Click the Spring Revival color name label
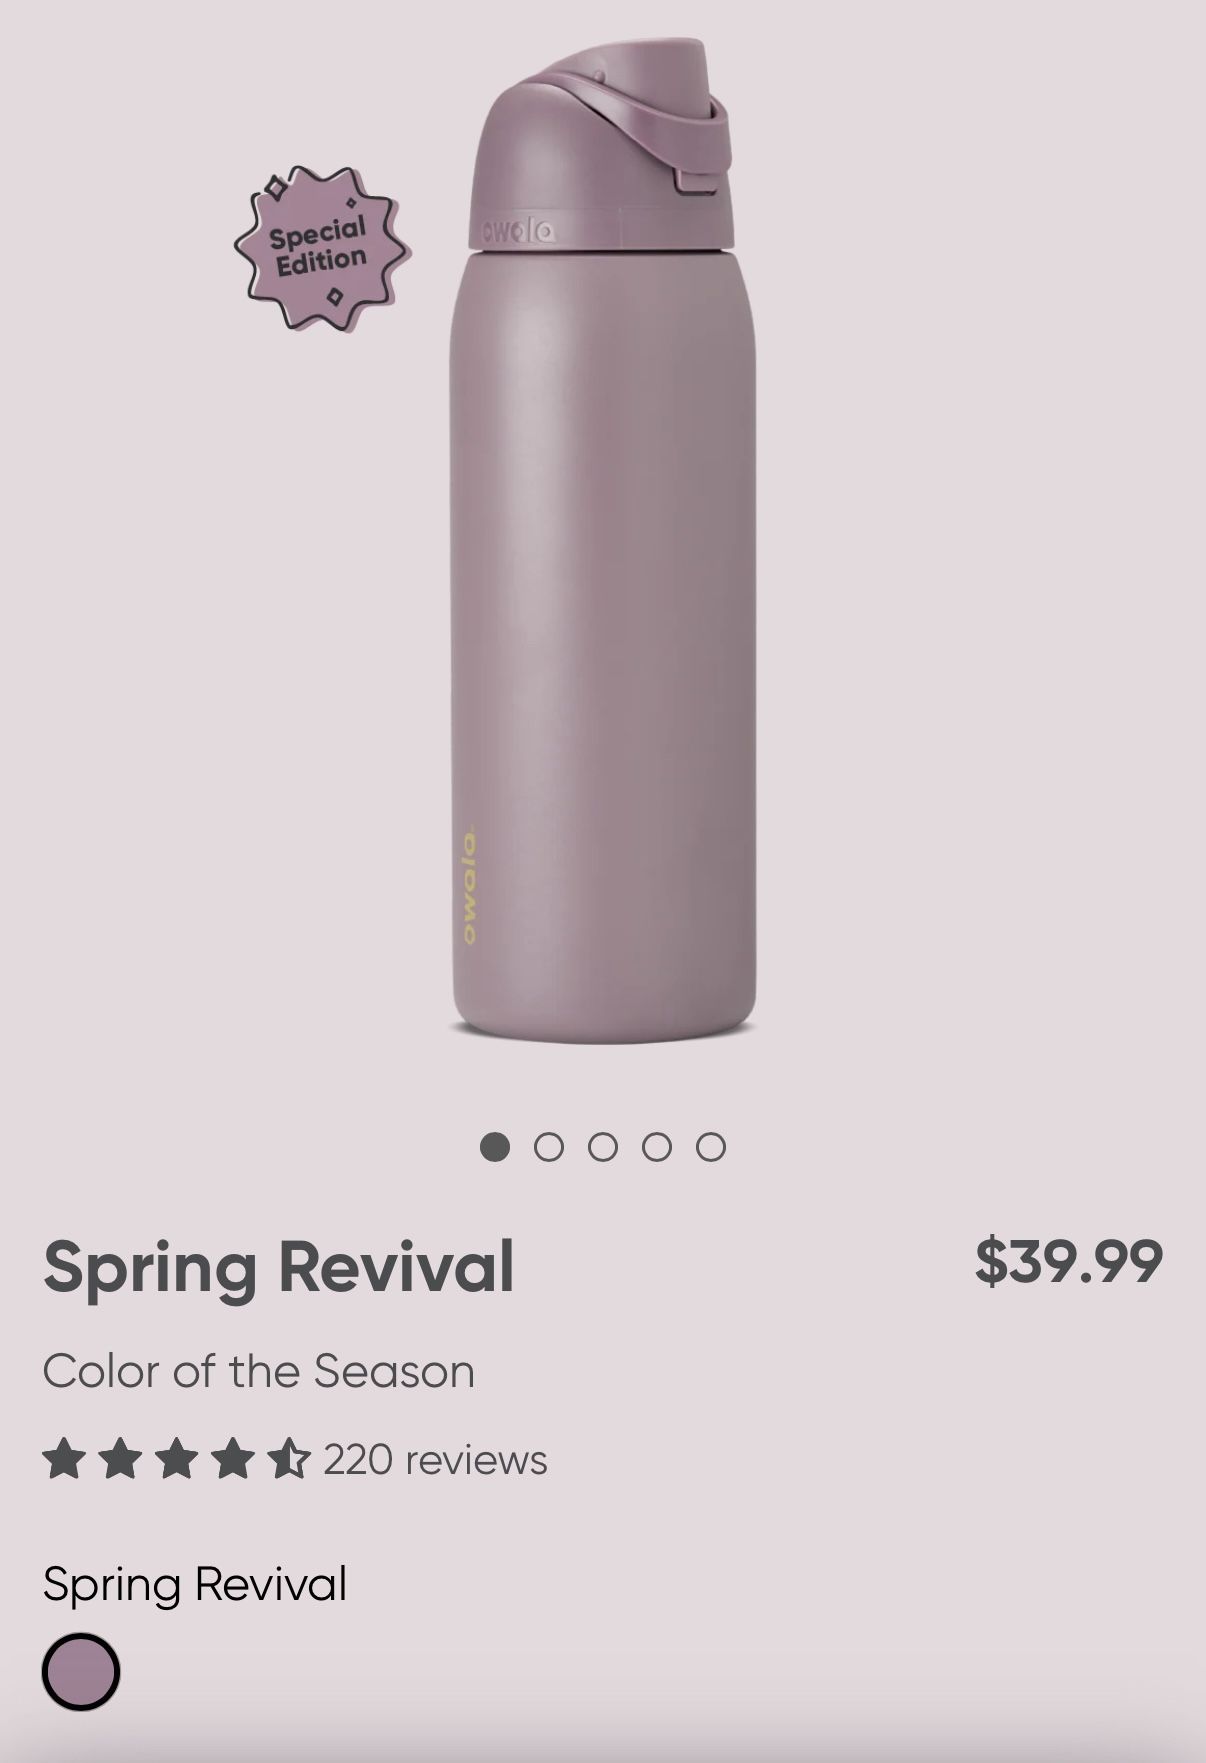The width and height of the screenshot is (1206, 1763). pyautogui.click(x=195, y=1584)
